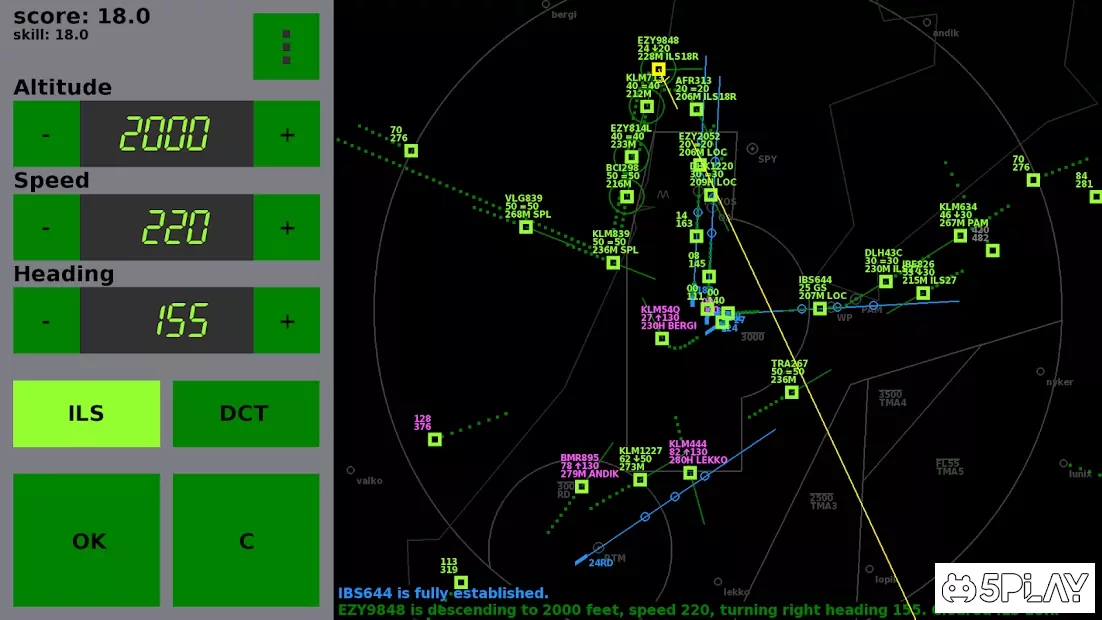Decrease altitude with the minus button
1102x620 pixels.
46,134
